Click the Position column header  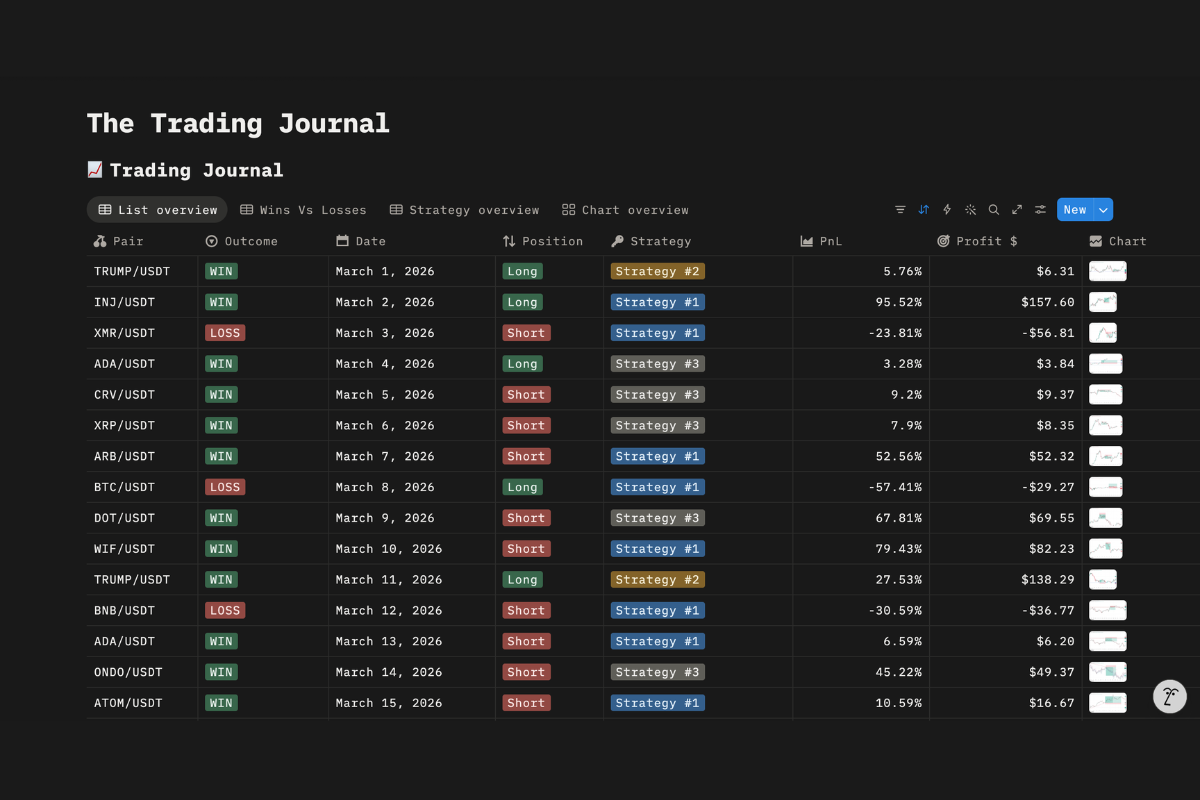(x=543, y=241)
